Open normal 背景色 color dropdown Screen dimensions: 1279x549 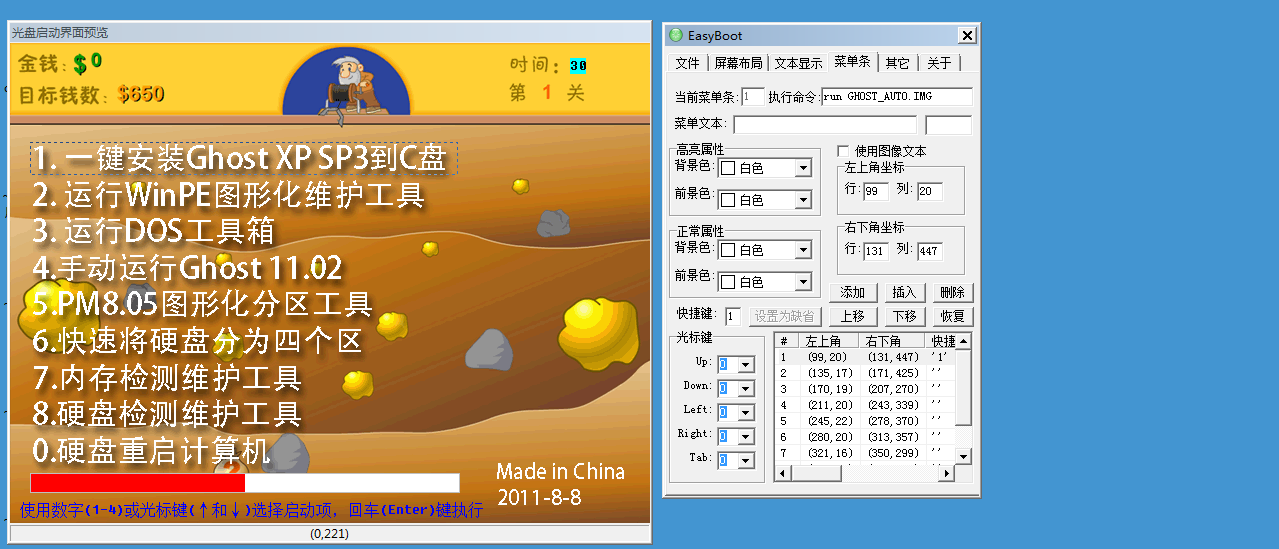(803, 250)
